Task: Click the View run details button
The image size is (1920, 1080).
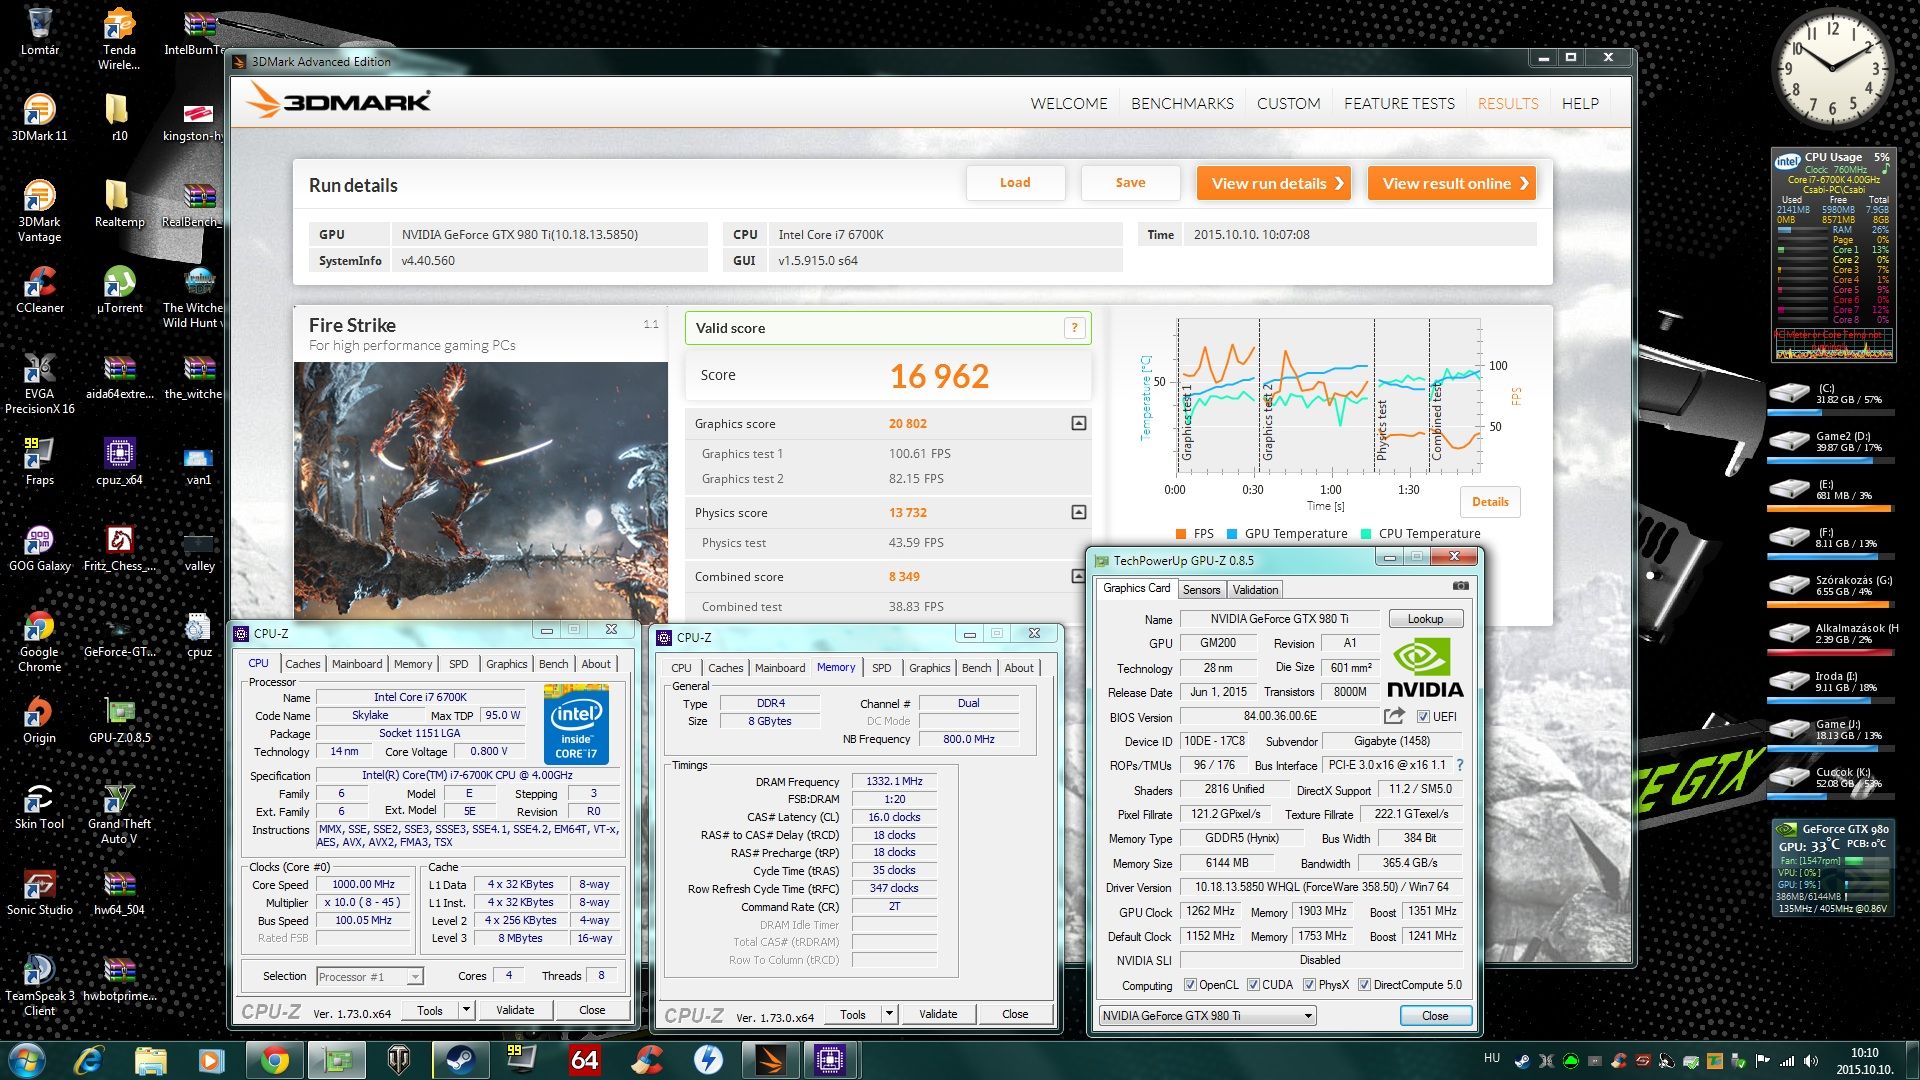Action: pos(1274,183)
